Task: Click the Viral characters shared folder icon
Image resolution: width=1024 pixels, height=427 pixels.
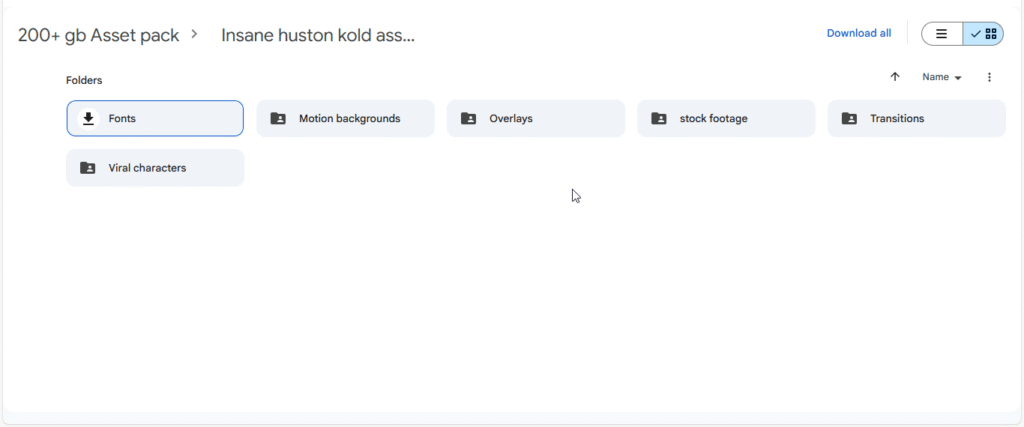Action: pyautogui.click(x=88, y=168)
